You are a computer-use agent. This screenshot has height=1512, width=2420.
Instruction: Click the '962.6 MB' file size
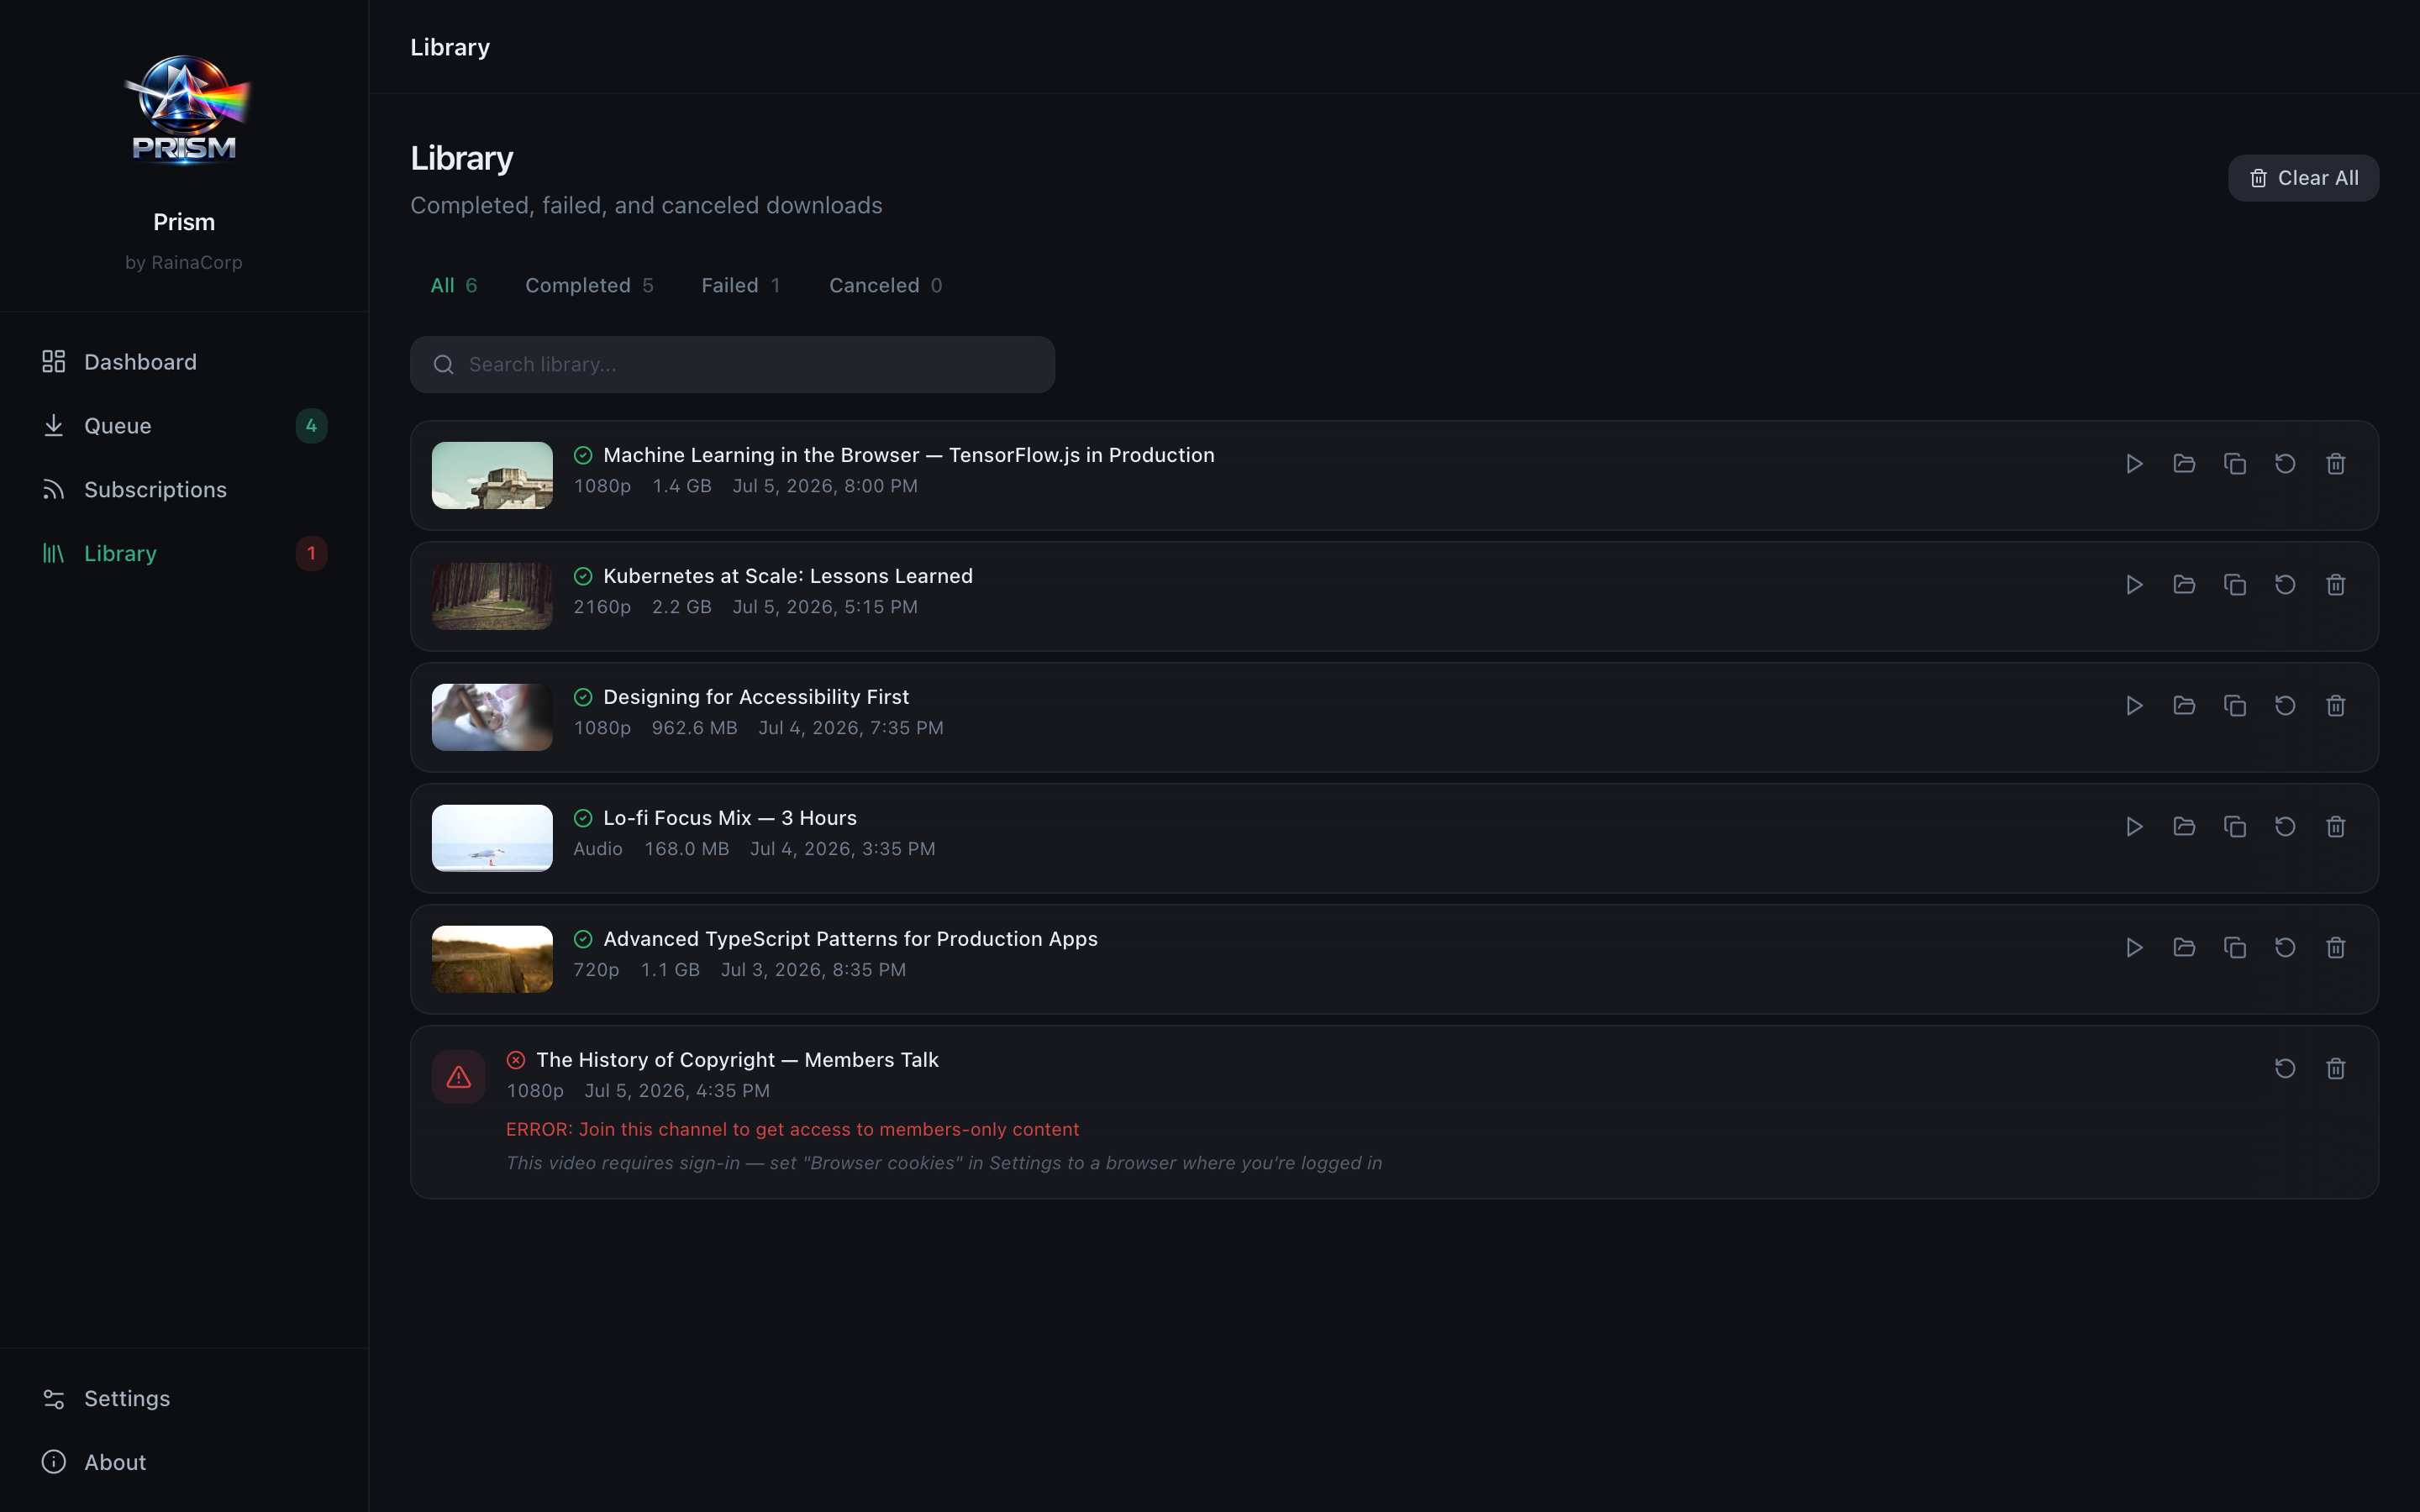click(x=695, y=728)
